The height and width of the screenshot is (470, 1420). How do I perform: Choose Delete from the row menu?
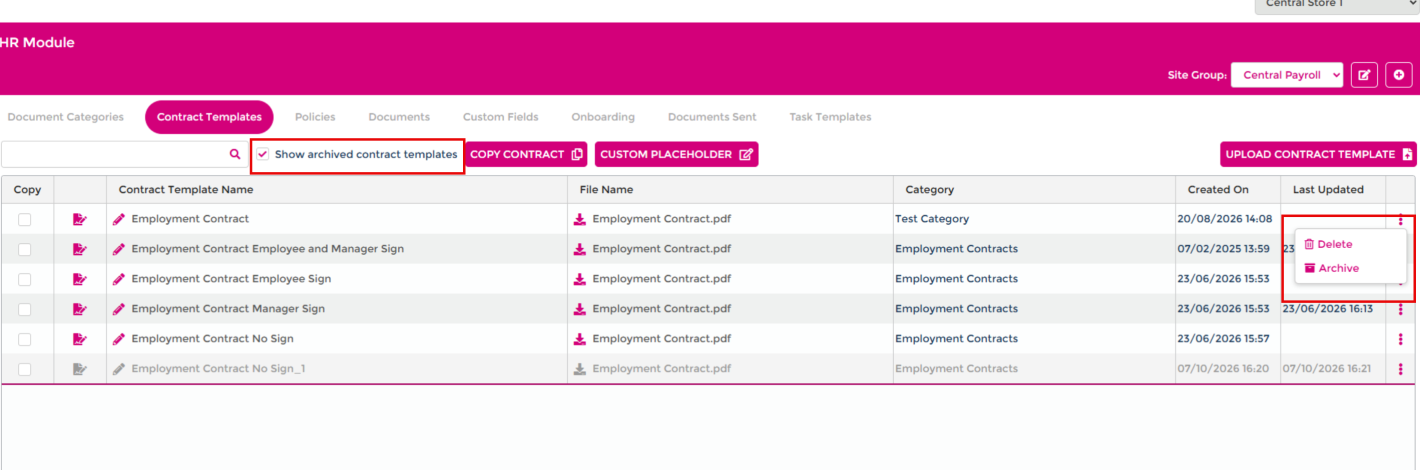point(1328,244)
